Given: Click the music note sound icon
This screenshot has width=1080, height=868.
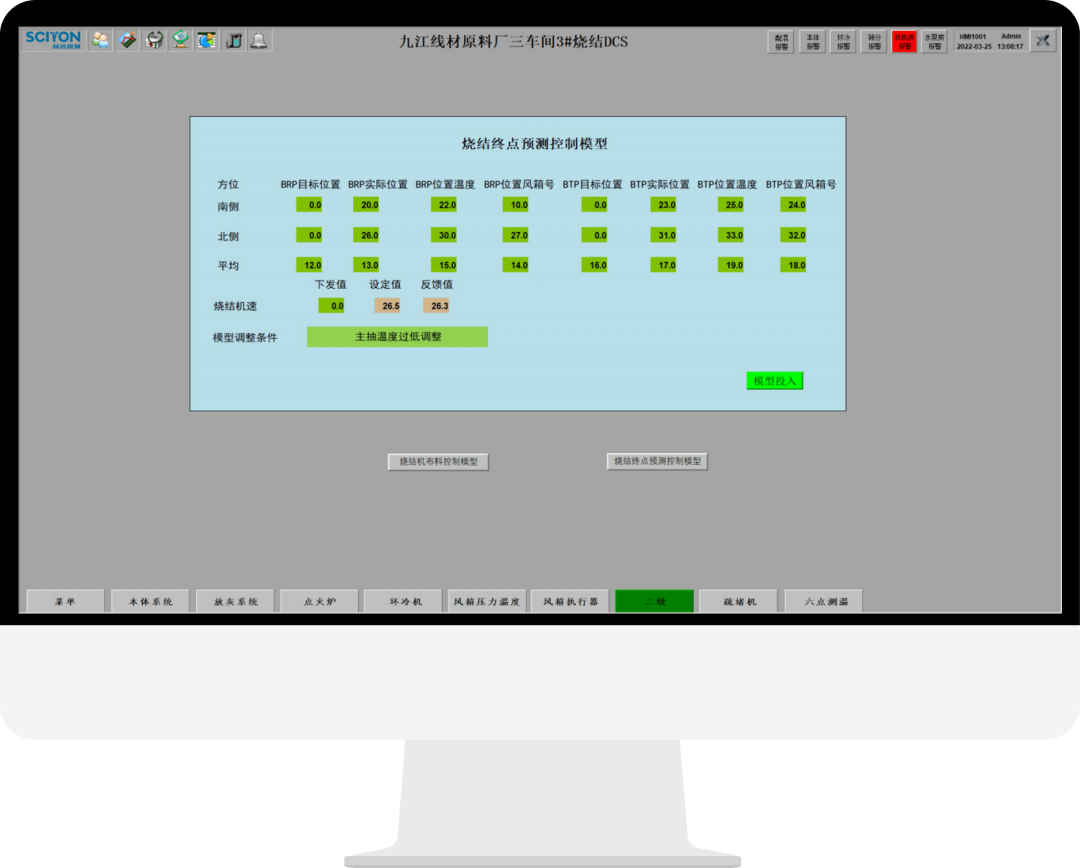Looking at the screenshot, I should (233, 40).
